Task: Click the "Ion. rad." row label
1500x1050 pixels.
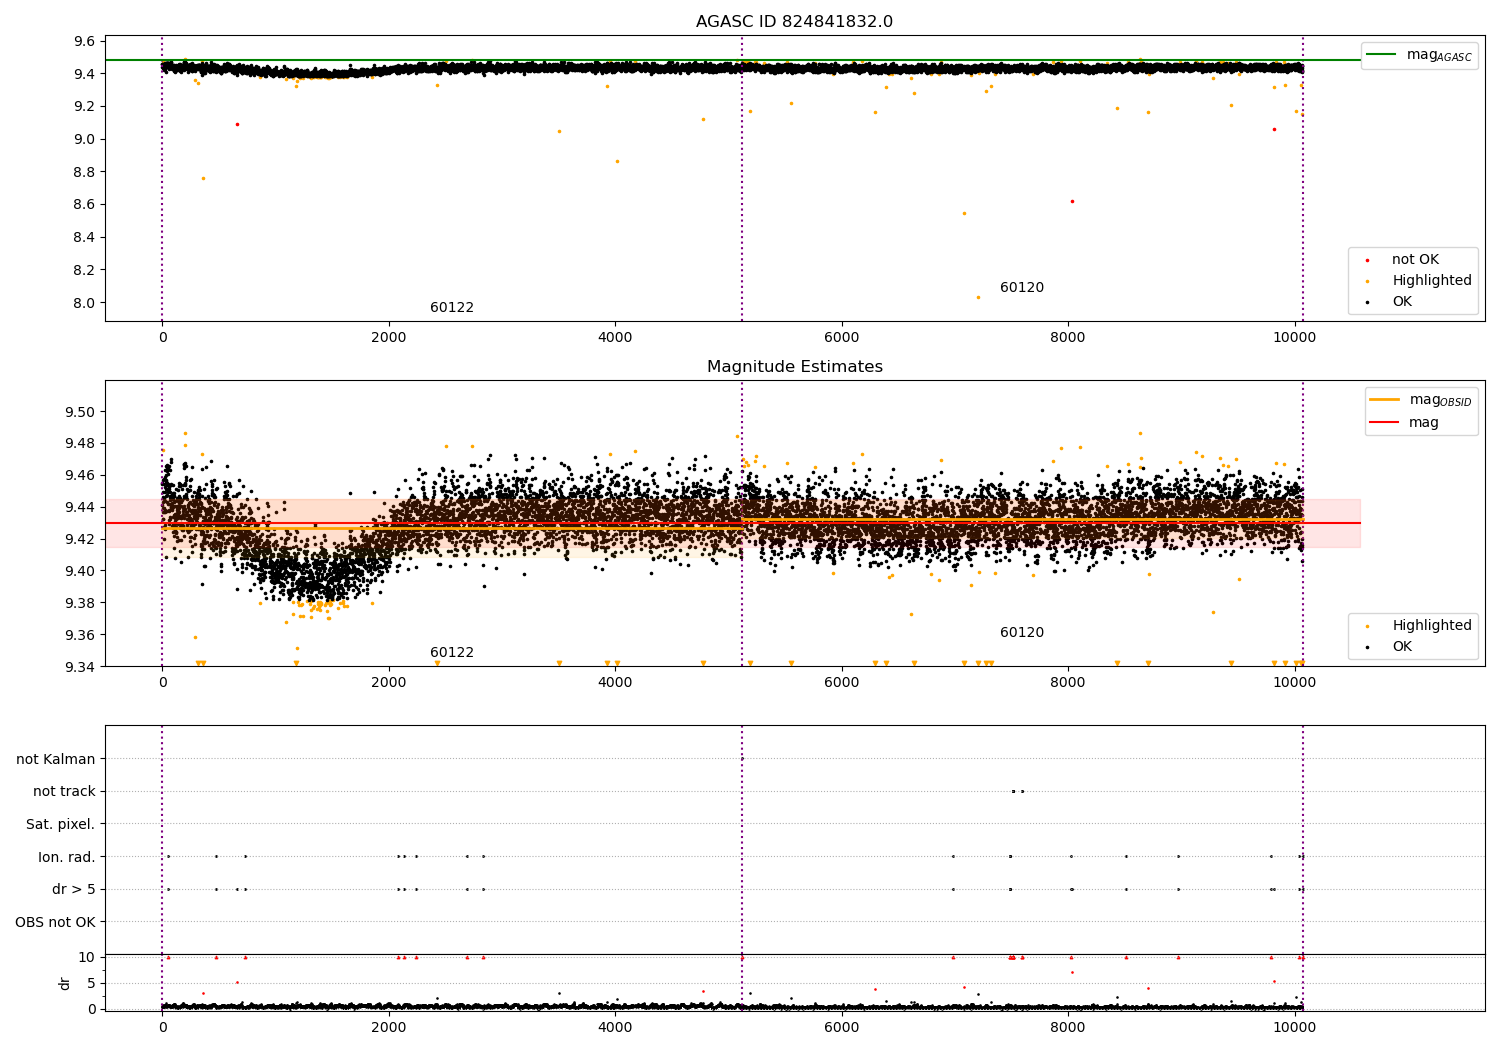Action: (x=67, y=858)
